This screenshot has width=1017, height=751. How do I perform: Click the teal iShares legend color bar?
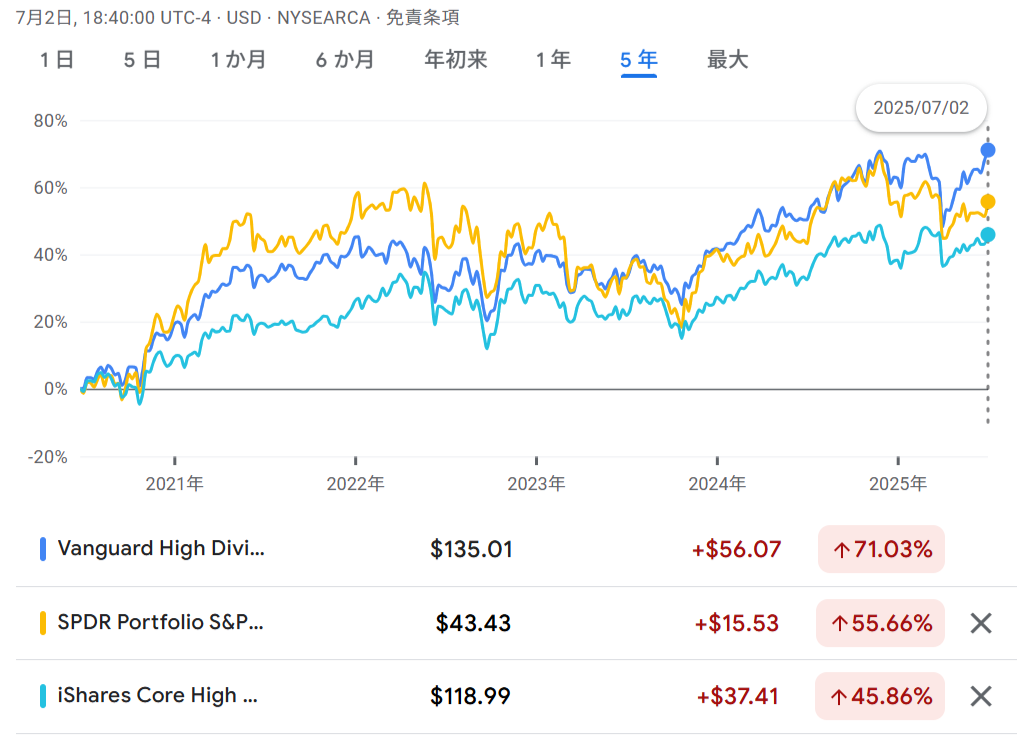pos(43,696)
